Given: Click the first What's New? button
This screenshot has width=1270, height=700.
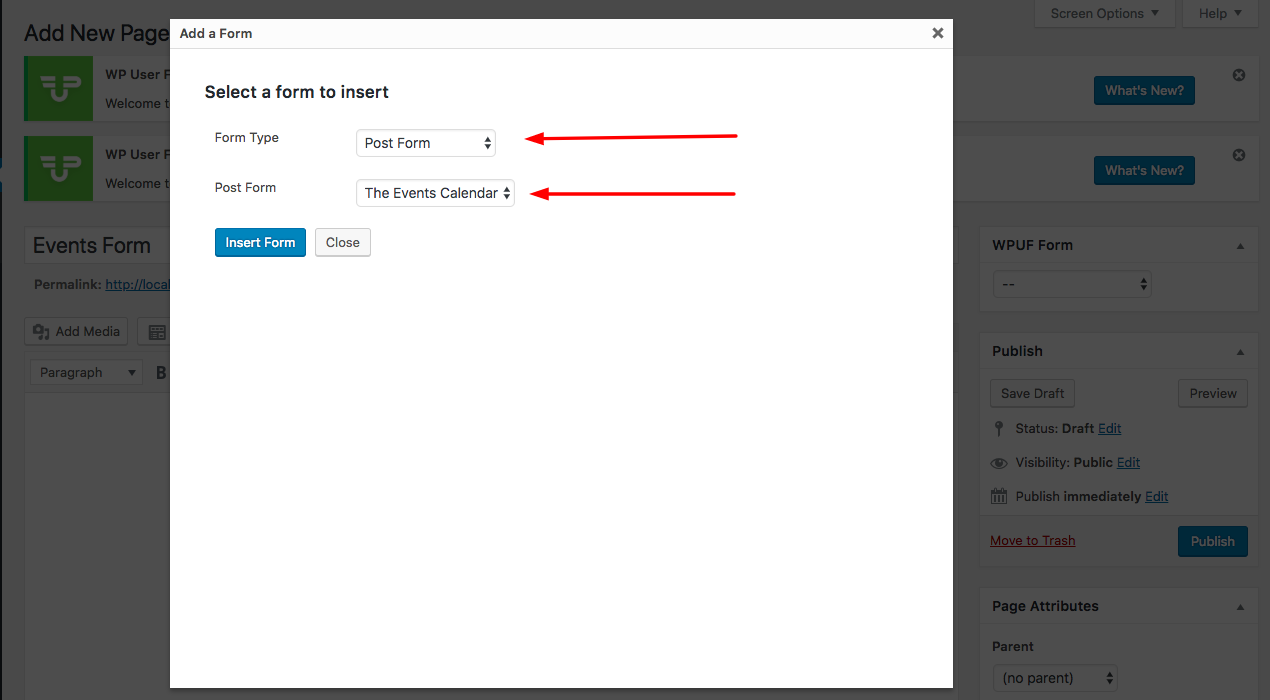Looking at the screenshot, I should (x=1144, y=90).
